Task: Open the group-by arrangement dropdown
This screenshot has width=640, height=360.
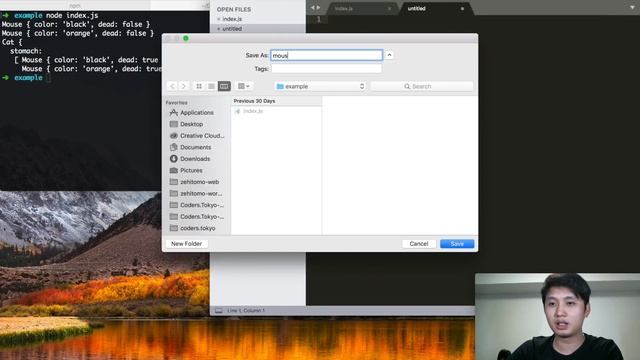Action: pyautogui.click(x=244, y=86)
